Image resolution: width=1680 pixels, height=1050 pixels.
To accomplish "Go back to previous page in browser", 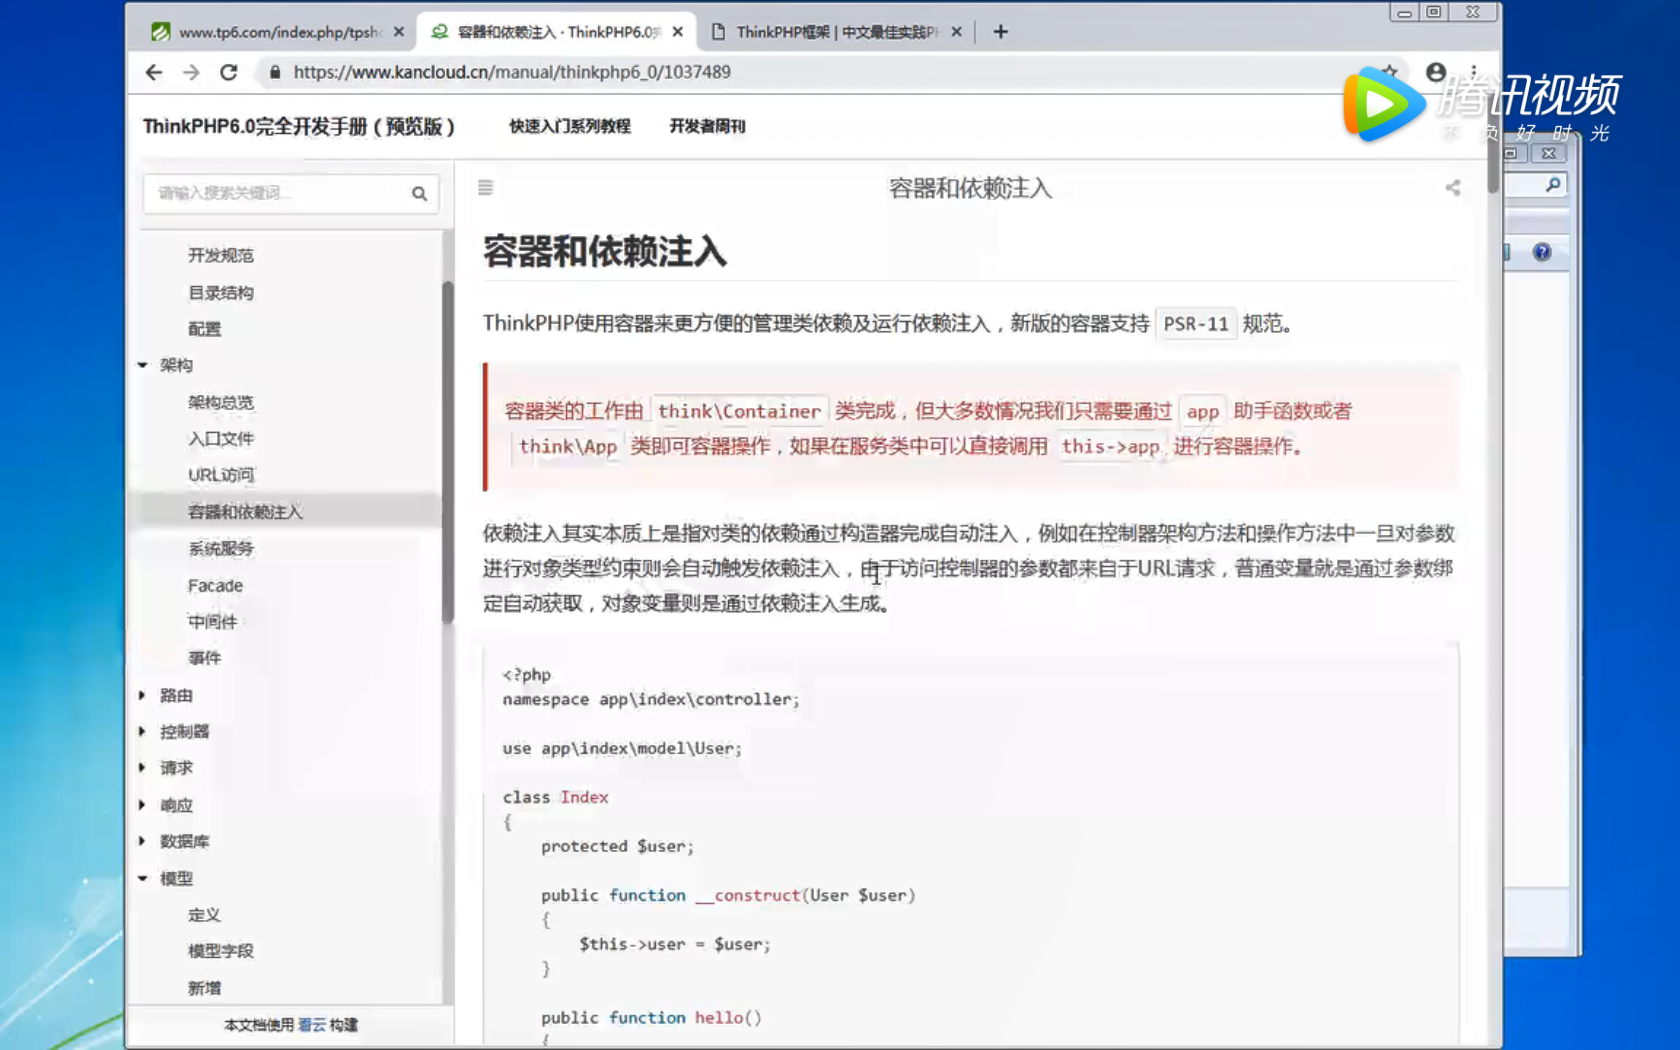I will 153,72.
